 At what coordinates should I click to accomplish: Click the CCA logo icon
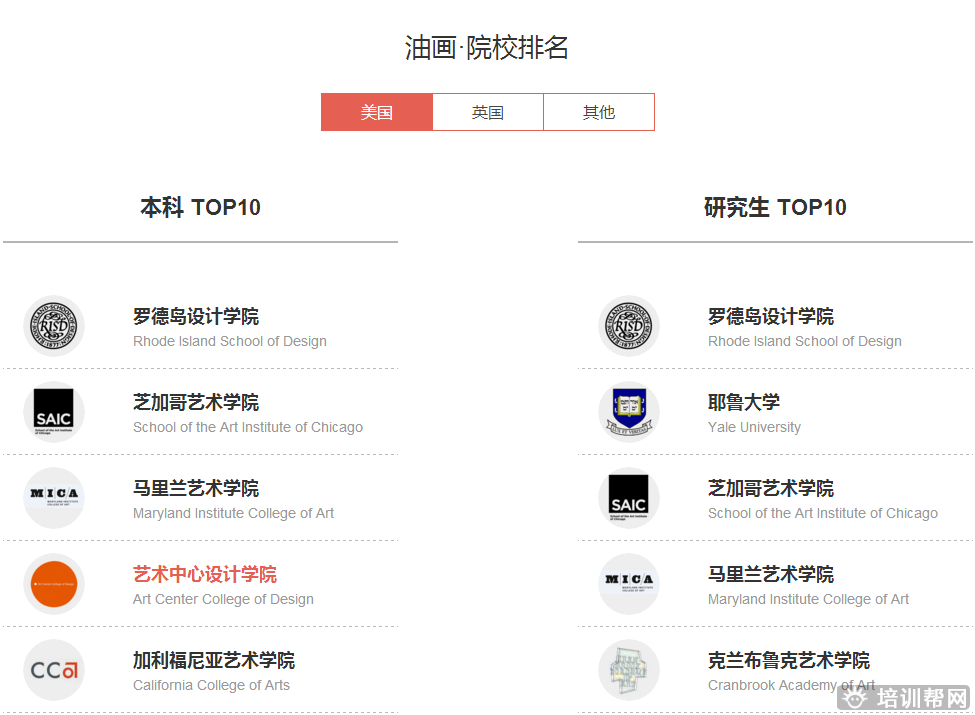coord(54,670)
